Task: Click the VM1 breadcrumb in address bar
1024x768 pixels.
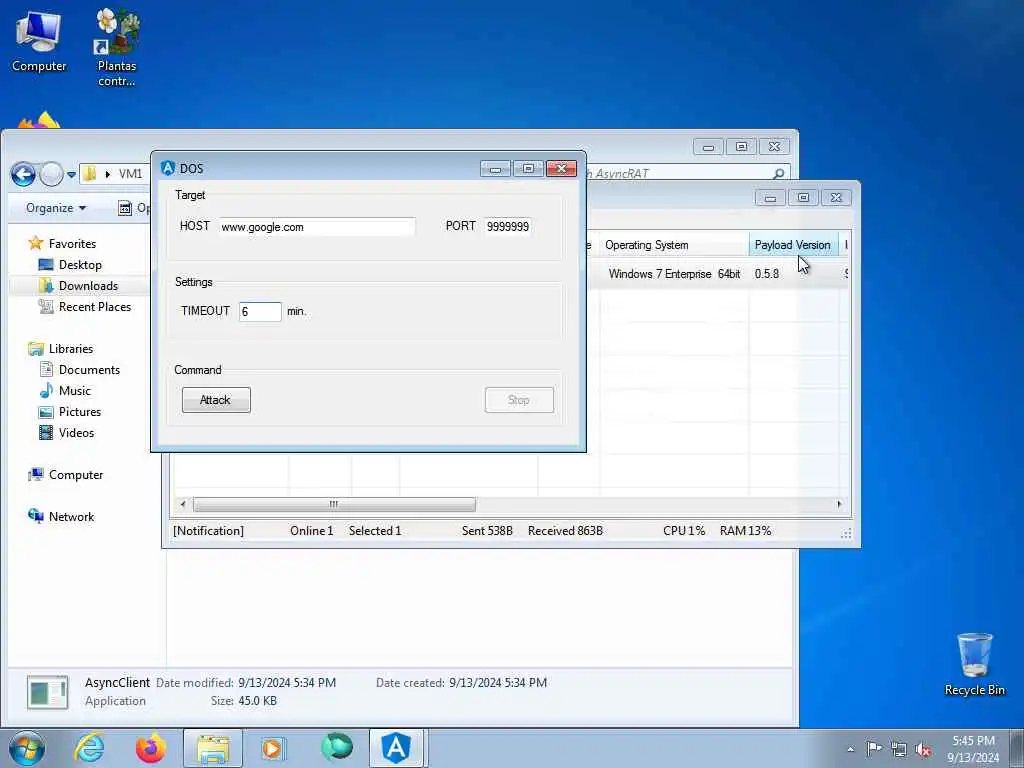Action: [x=130, y=174]
